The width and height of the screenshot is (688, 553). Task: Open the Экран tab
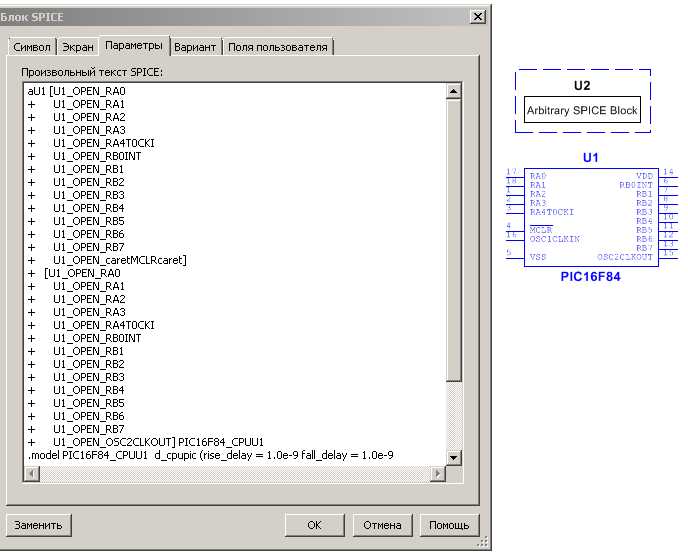78,47
